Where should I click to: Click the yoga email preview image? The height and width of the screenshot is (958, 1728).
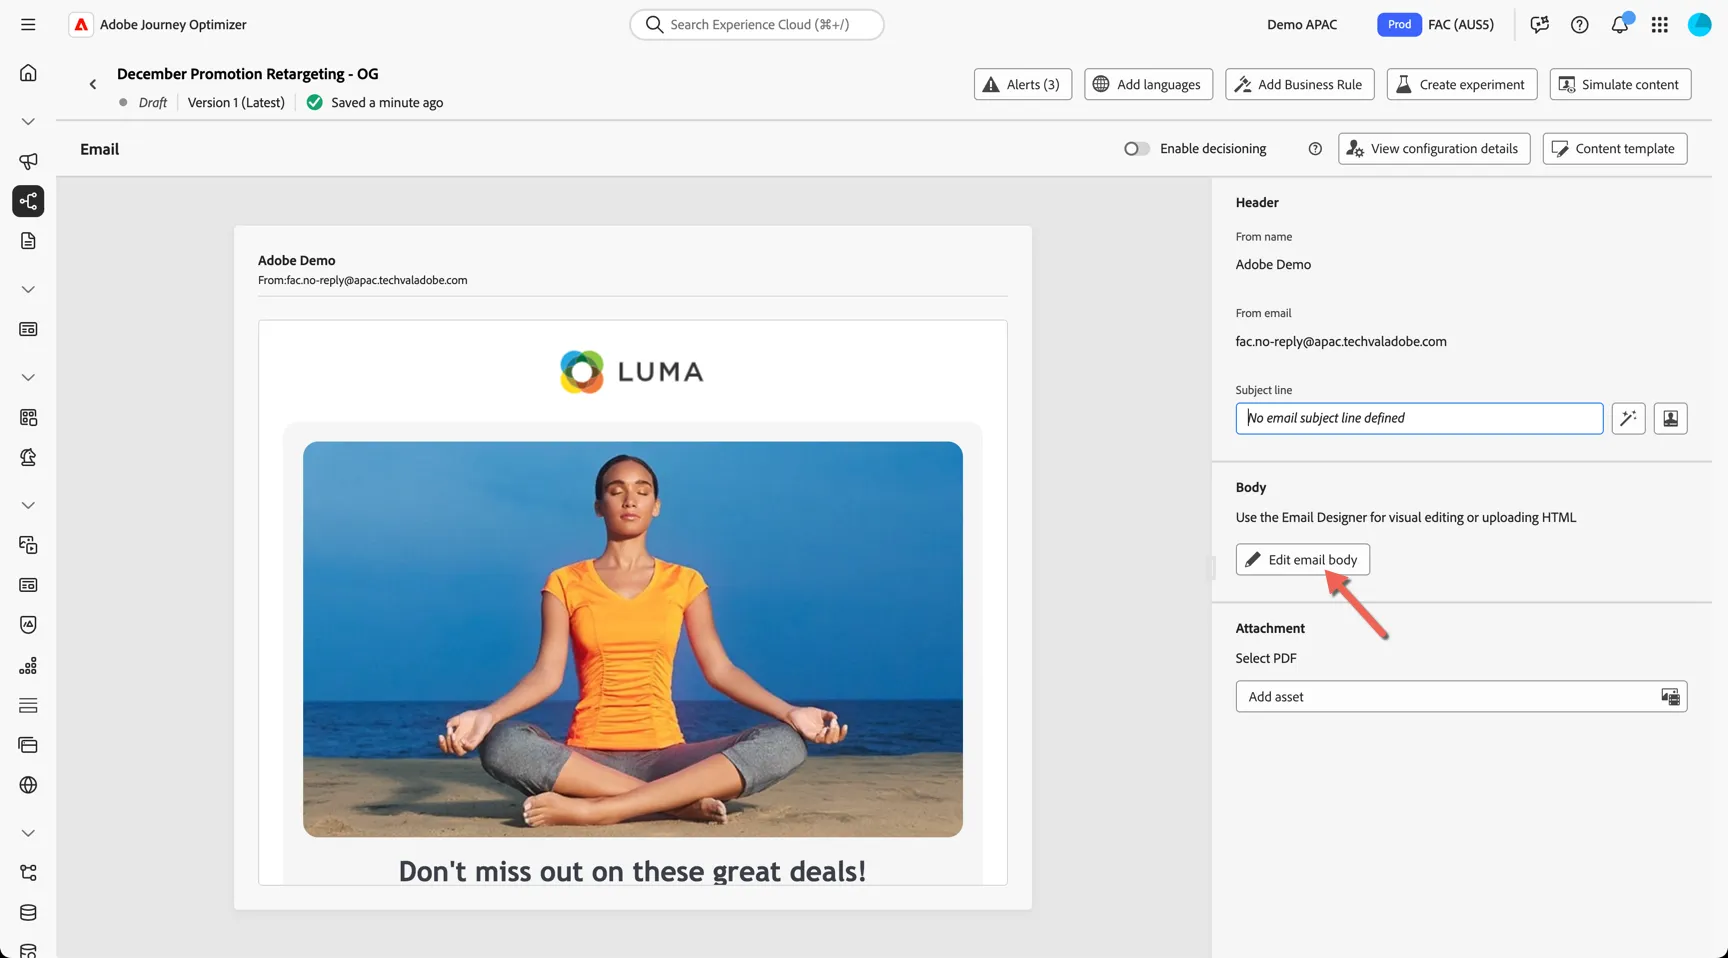click(633, 640)
